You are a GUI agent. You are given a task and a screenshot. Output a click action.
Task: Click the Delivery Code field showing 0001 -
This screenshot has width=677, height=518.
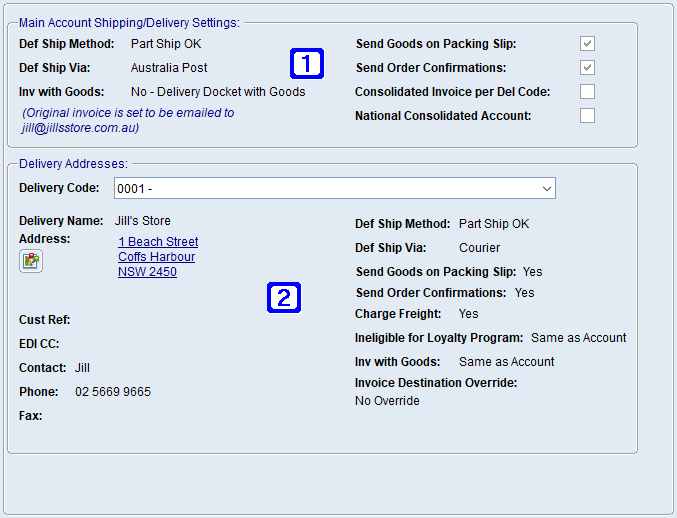335,189
